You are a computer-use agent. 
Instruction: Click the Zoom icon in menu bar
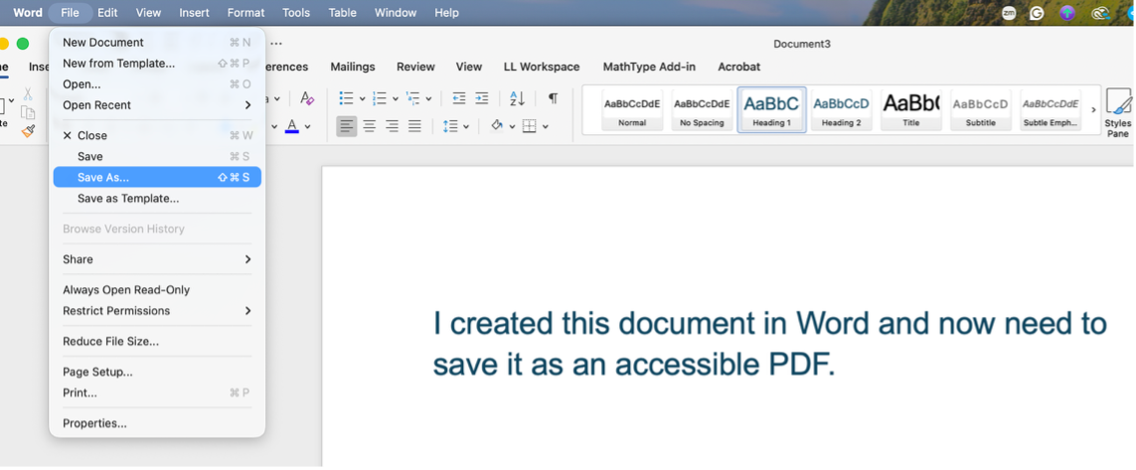pos(1008,12)
